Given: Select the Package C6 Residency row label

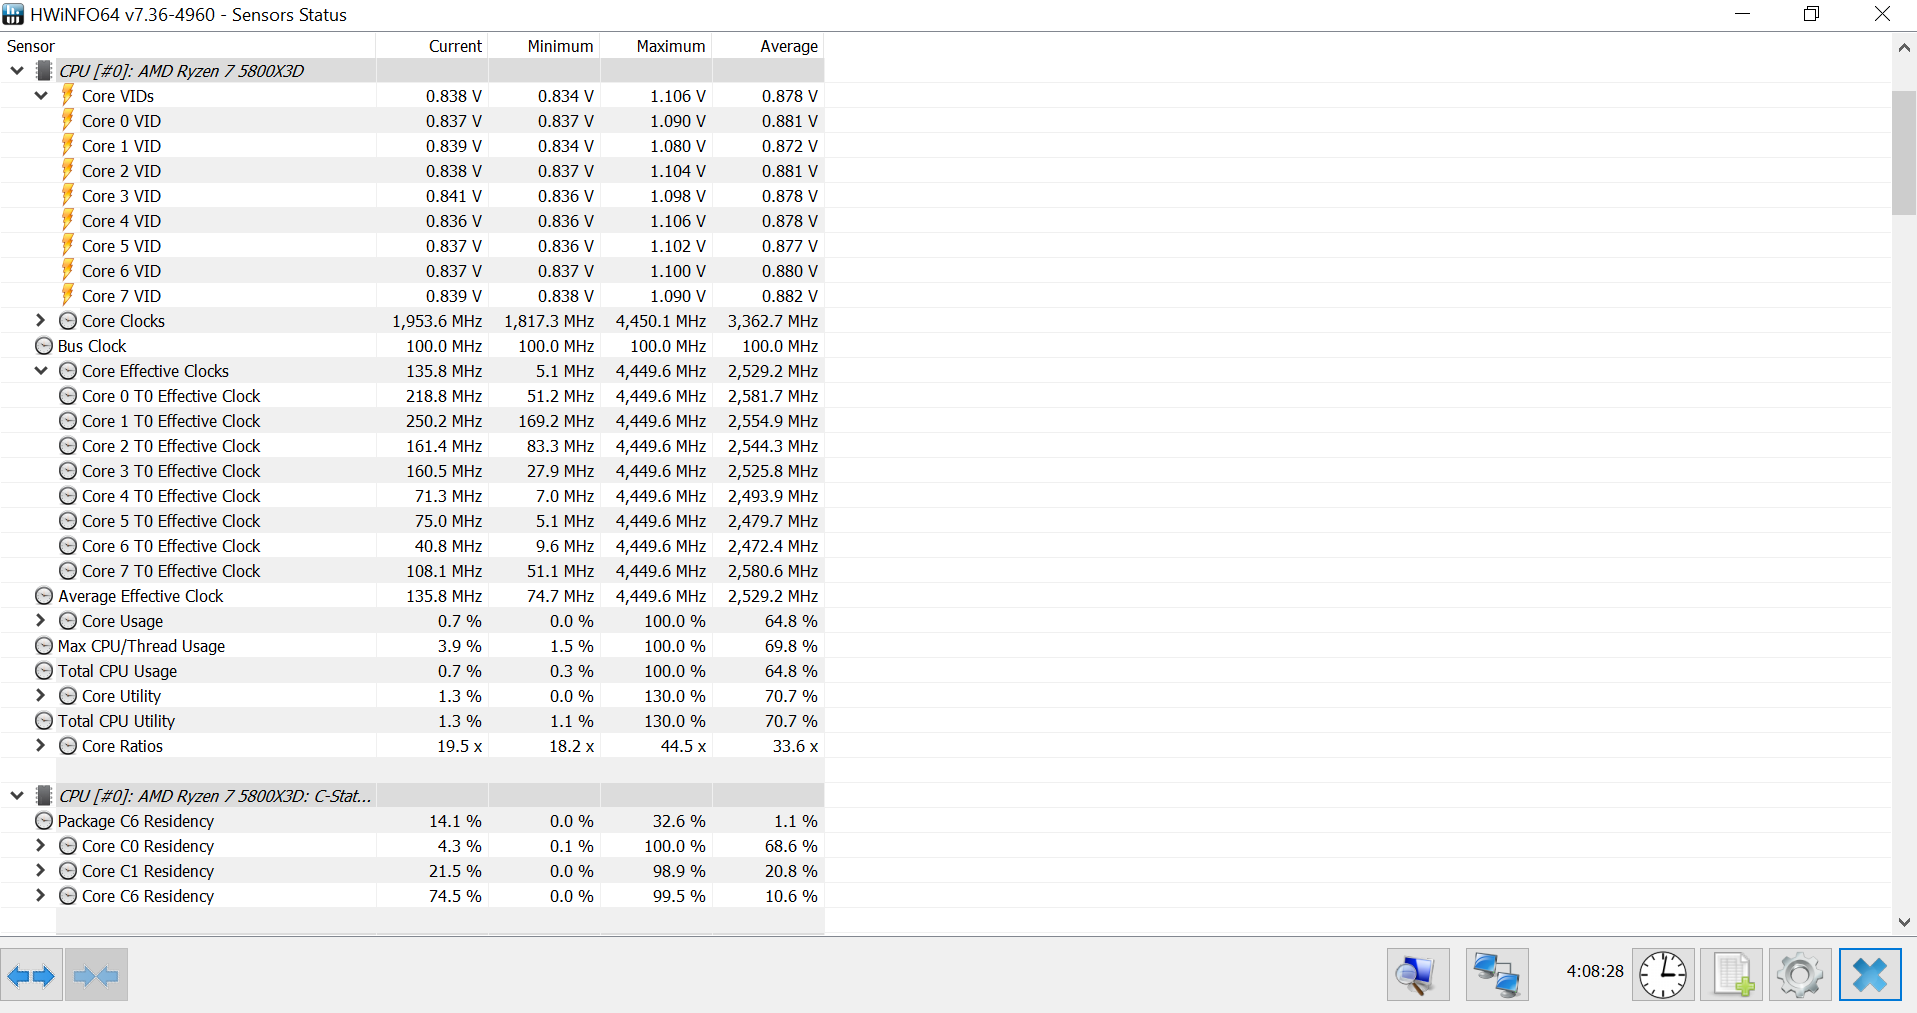Looking at the screenshot, I should pos(136,821).
